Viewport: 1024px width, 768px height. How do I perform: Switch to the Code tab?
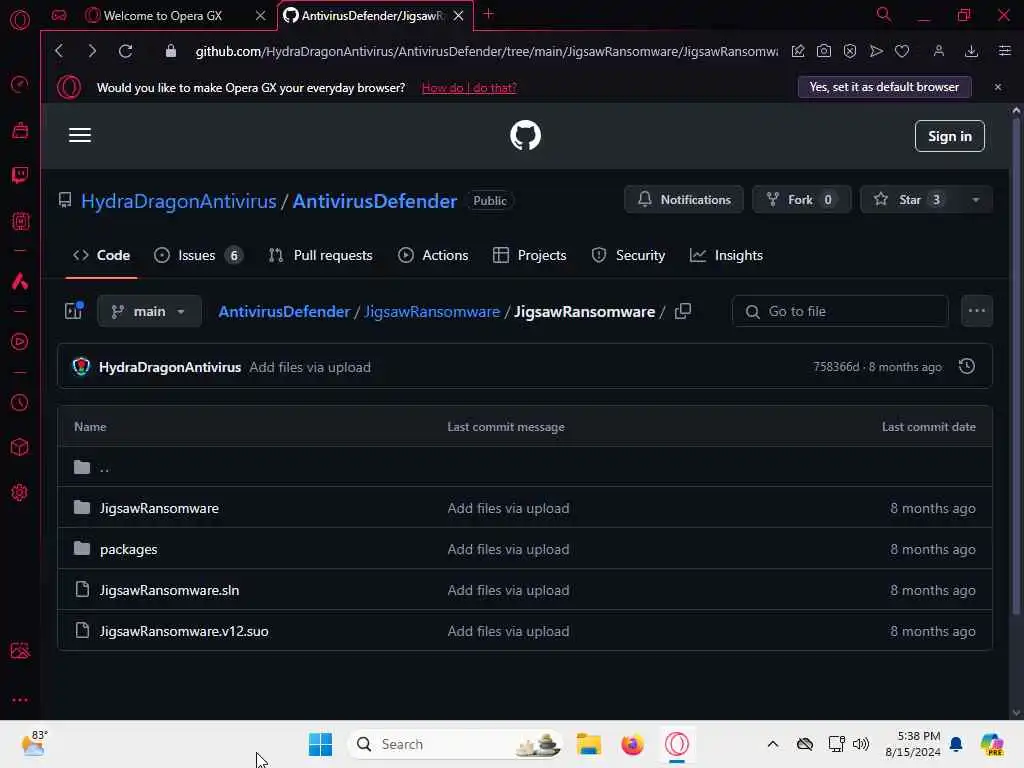coord(101,255)
